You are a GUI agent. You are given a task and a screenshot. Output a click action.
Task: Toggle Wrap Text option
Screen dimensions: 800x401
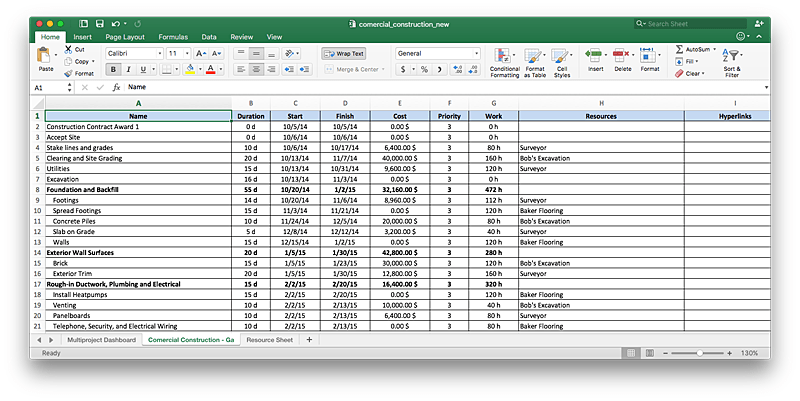[344, 54]
